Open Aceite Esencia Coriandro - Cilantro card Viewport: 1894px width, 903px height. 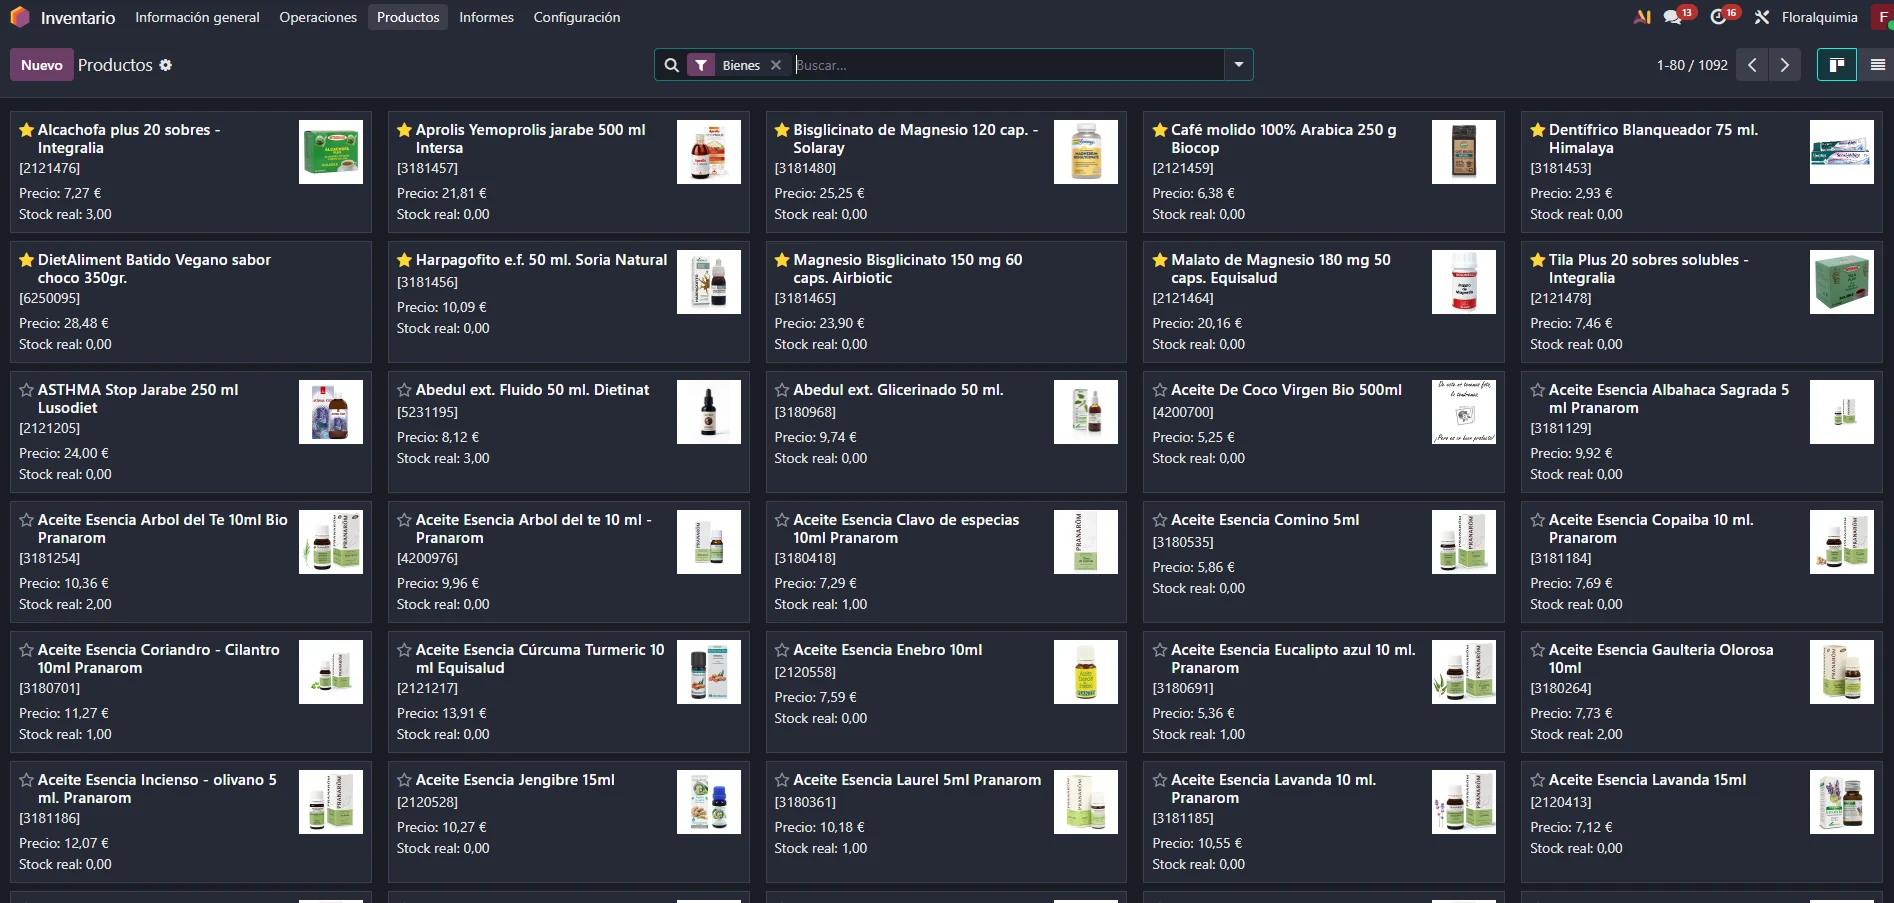[x=190, y=692]
